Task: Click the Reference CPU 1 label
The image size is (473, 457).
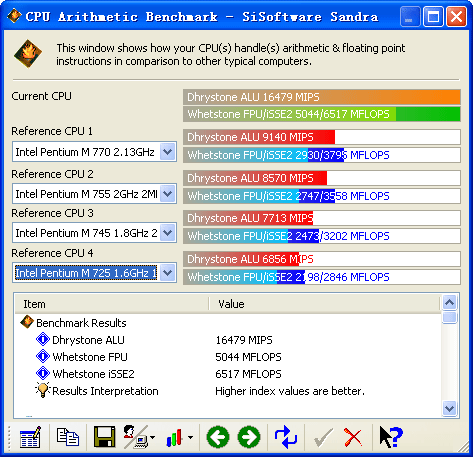Action: tap(52, 131)
